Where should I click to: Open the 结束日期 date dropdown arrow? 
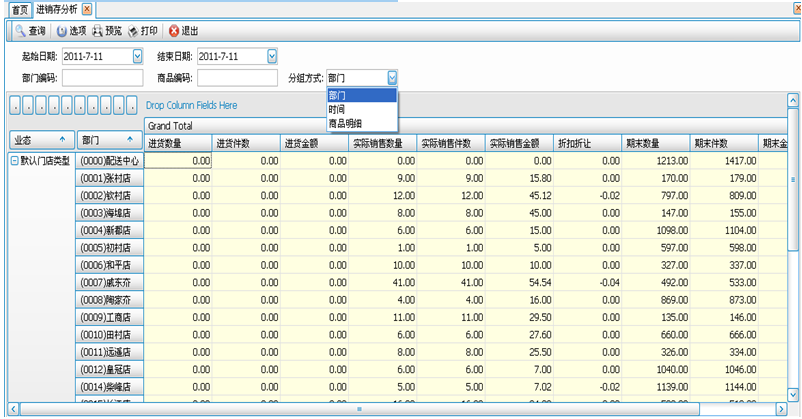click(272, 56)
